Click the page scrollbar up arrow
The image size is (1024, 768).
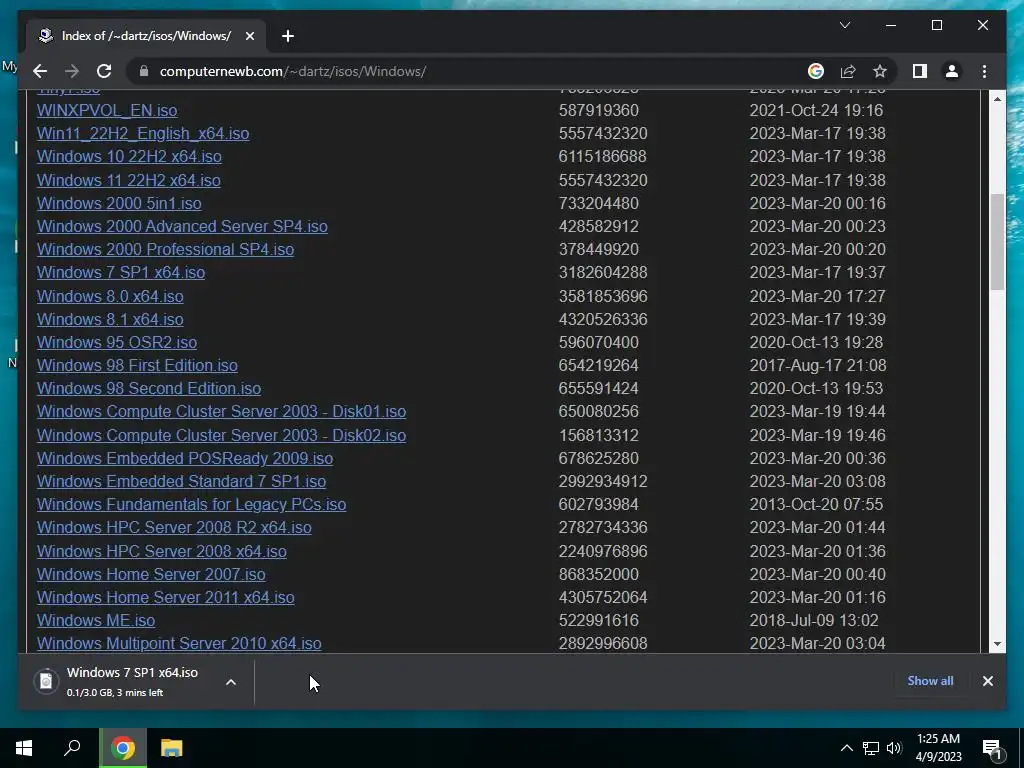997,99
